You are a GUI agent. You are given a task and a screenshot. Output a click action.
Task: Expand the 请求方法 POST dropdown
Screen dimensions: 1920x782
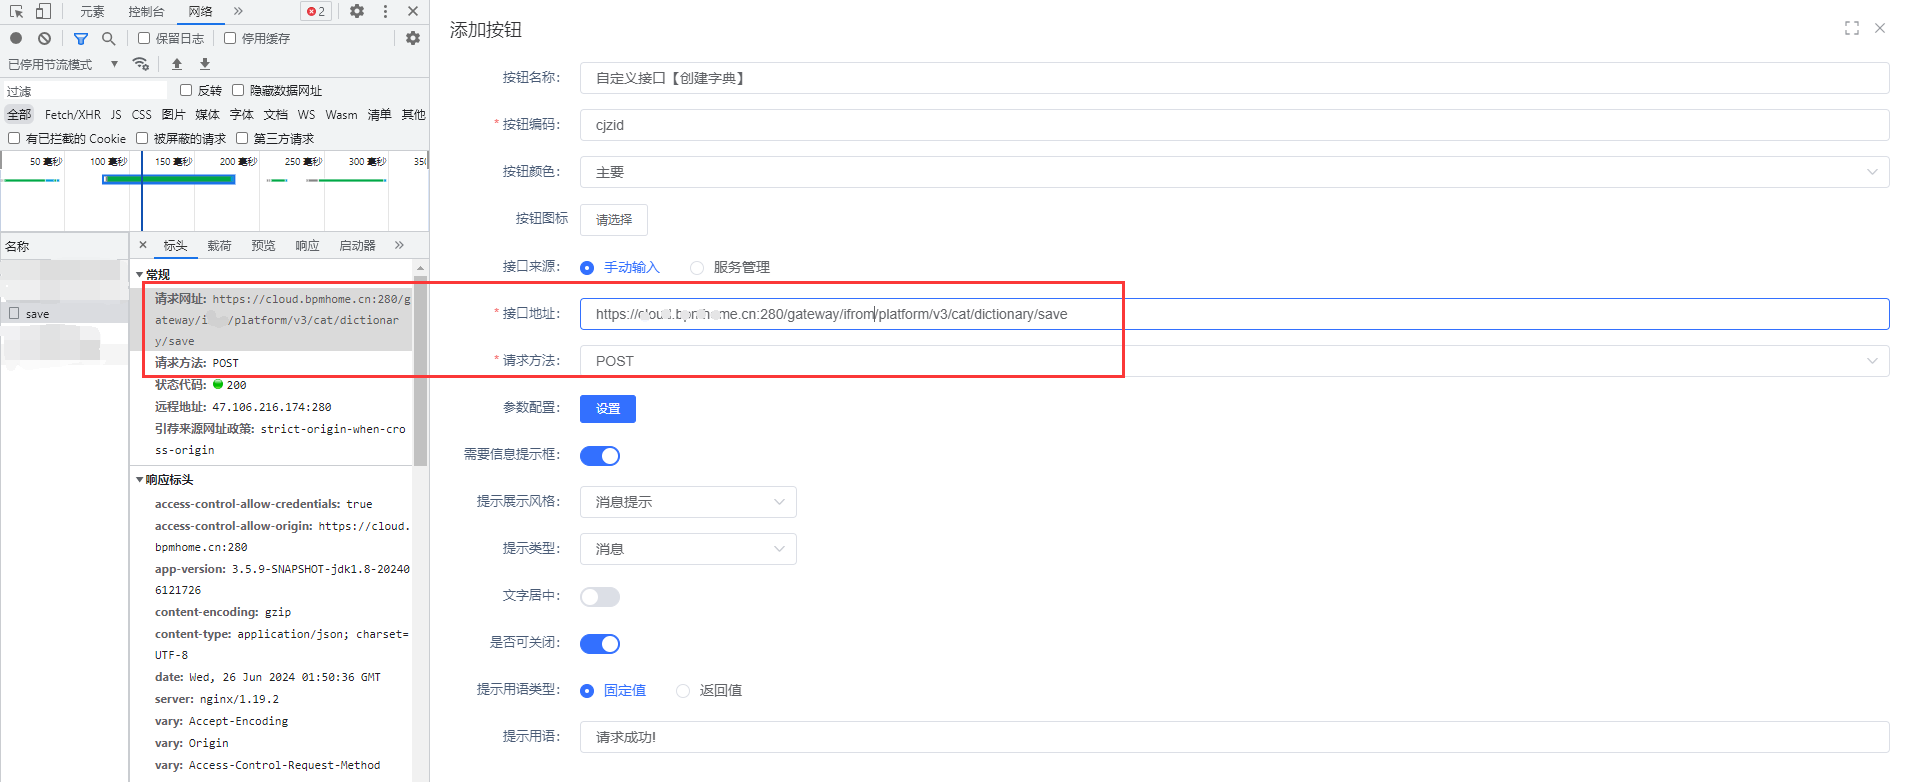(x=1234, y=361)
